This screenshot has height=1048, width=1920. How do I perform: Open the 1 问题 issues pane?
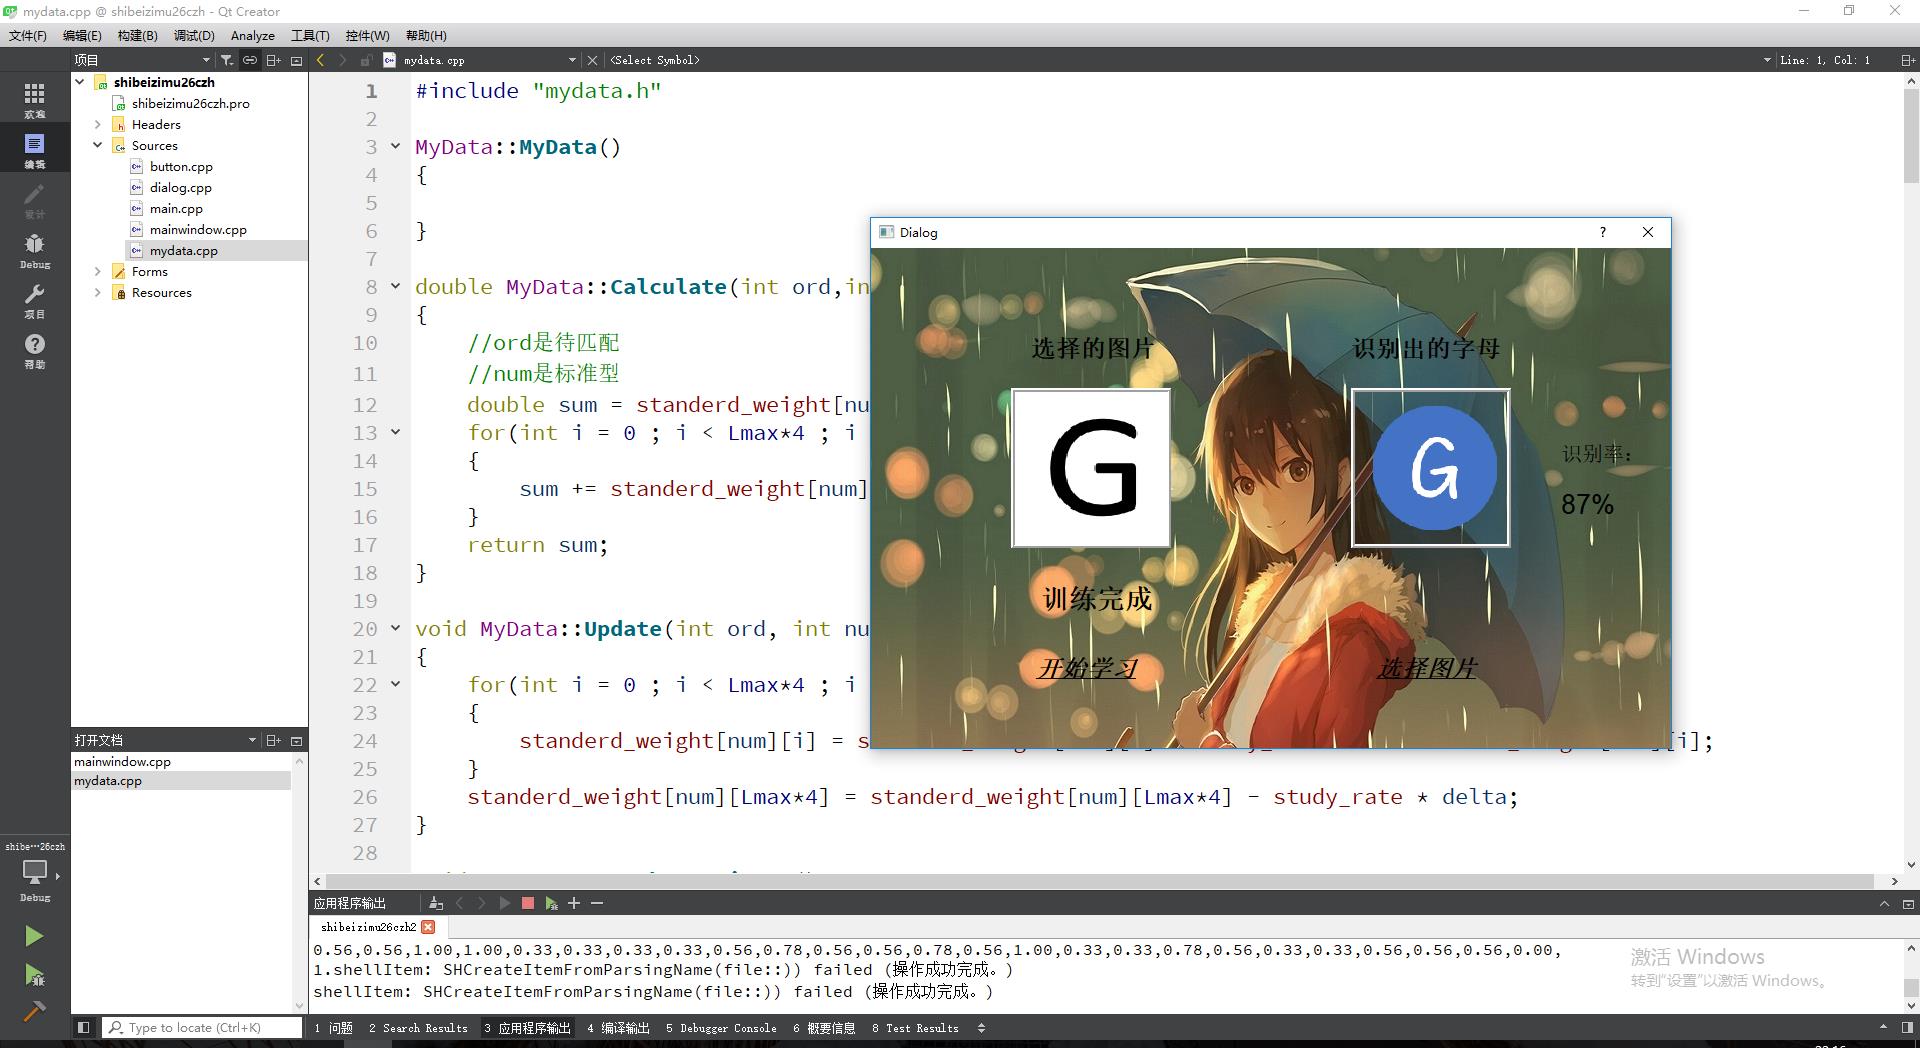pos(333,1027)
